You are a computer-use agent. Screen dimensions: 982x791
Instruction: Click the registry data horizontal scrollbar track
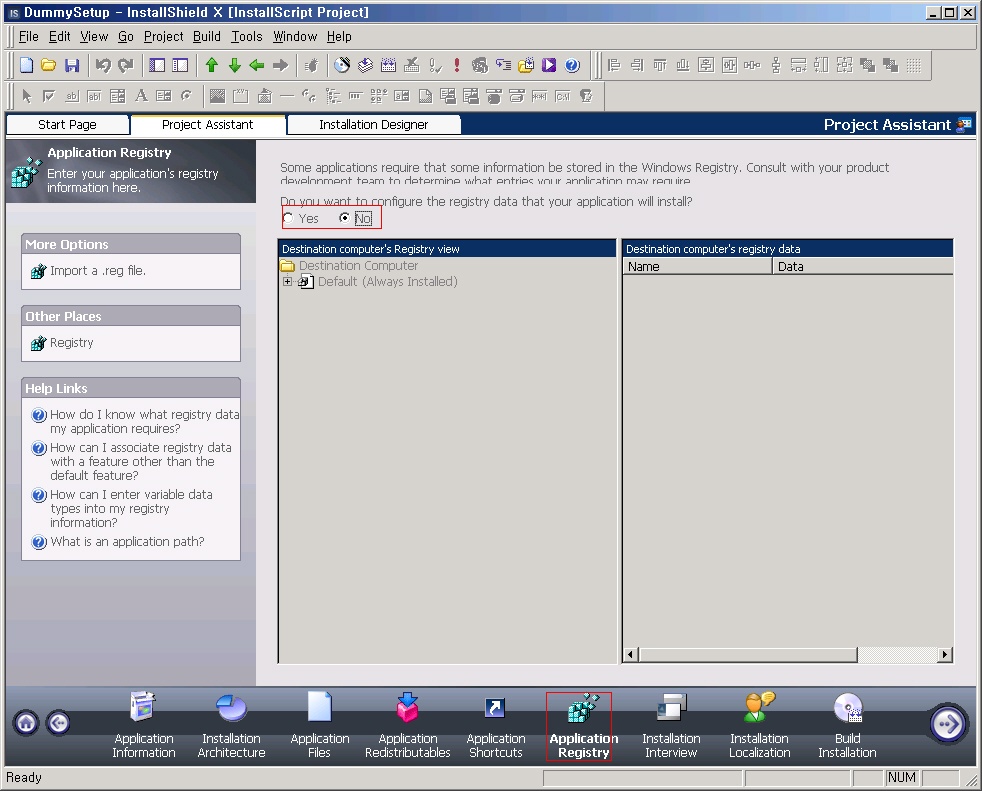pyautogui.click(x=897, y=654)
